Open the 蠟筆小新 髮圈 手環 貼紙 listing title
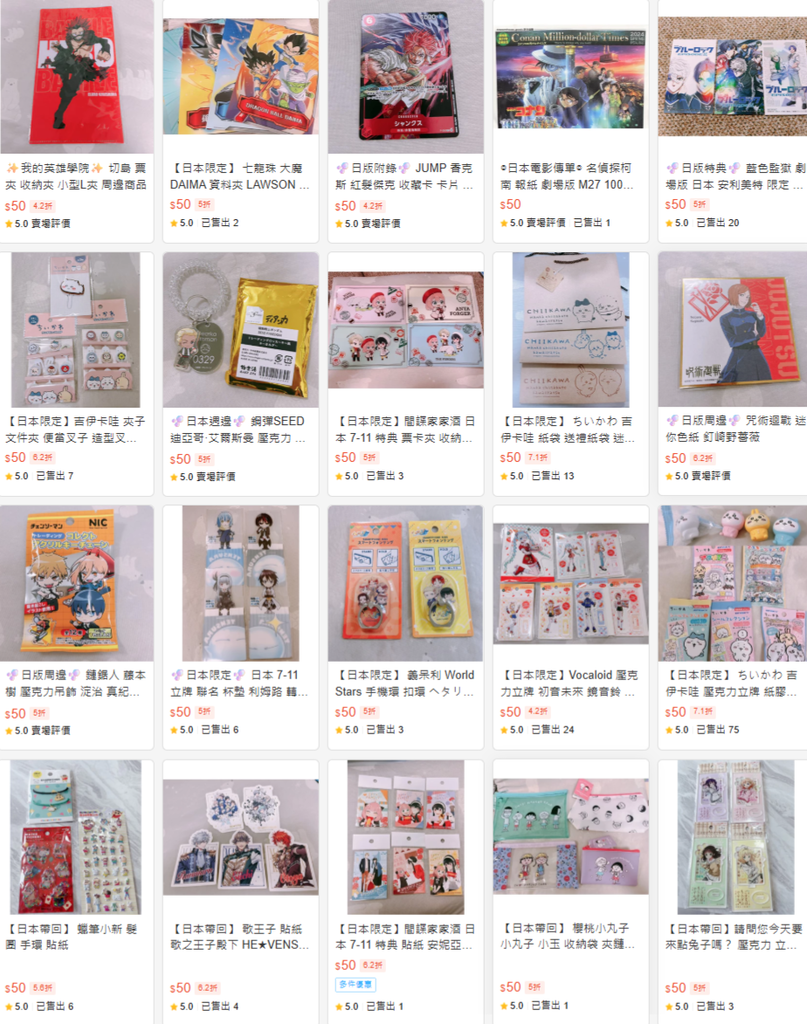The image size is (807, 1024). [x=72, y=936]
